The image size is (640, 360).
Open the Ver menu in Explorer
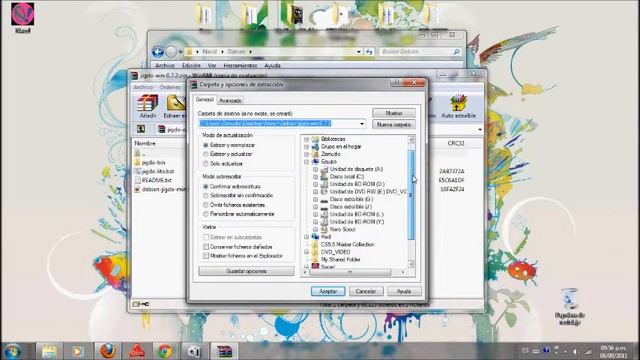click(212, 65)
